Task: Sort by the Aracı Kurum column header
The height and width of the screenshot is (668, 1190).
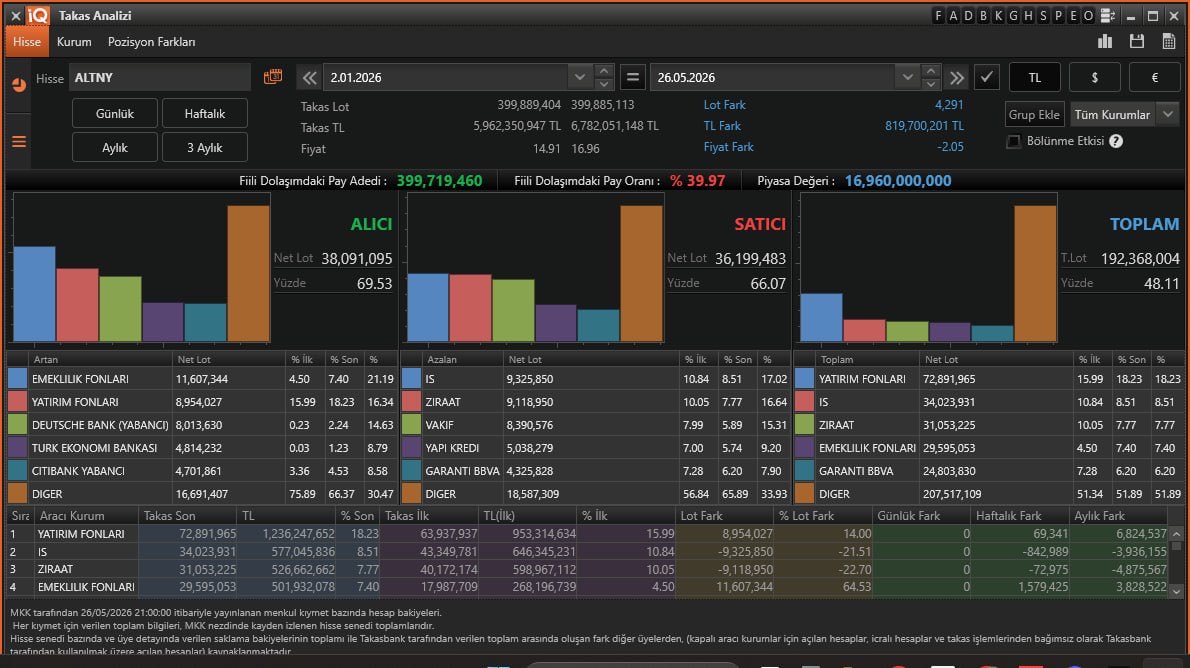Action: pyautogui.click(x=86, y=515)
